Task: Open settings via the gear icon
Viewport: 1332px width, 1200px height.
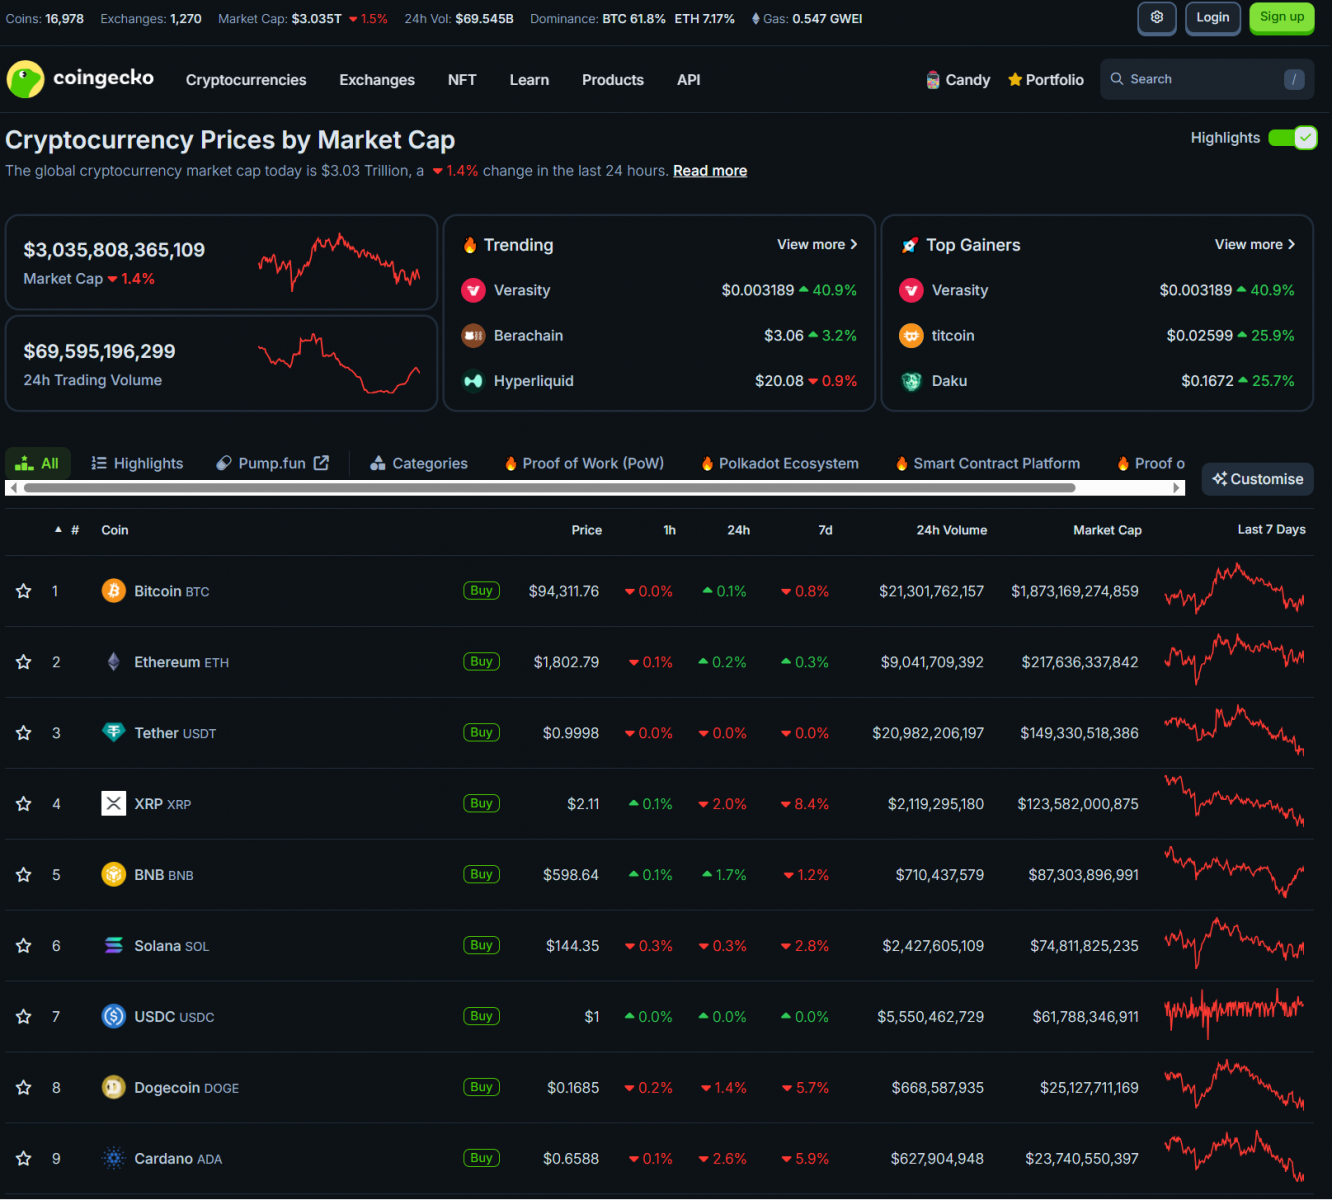Action: (1156, 18)
